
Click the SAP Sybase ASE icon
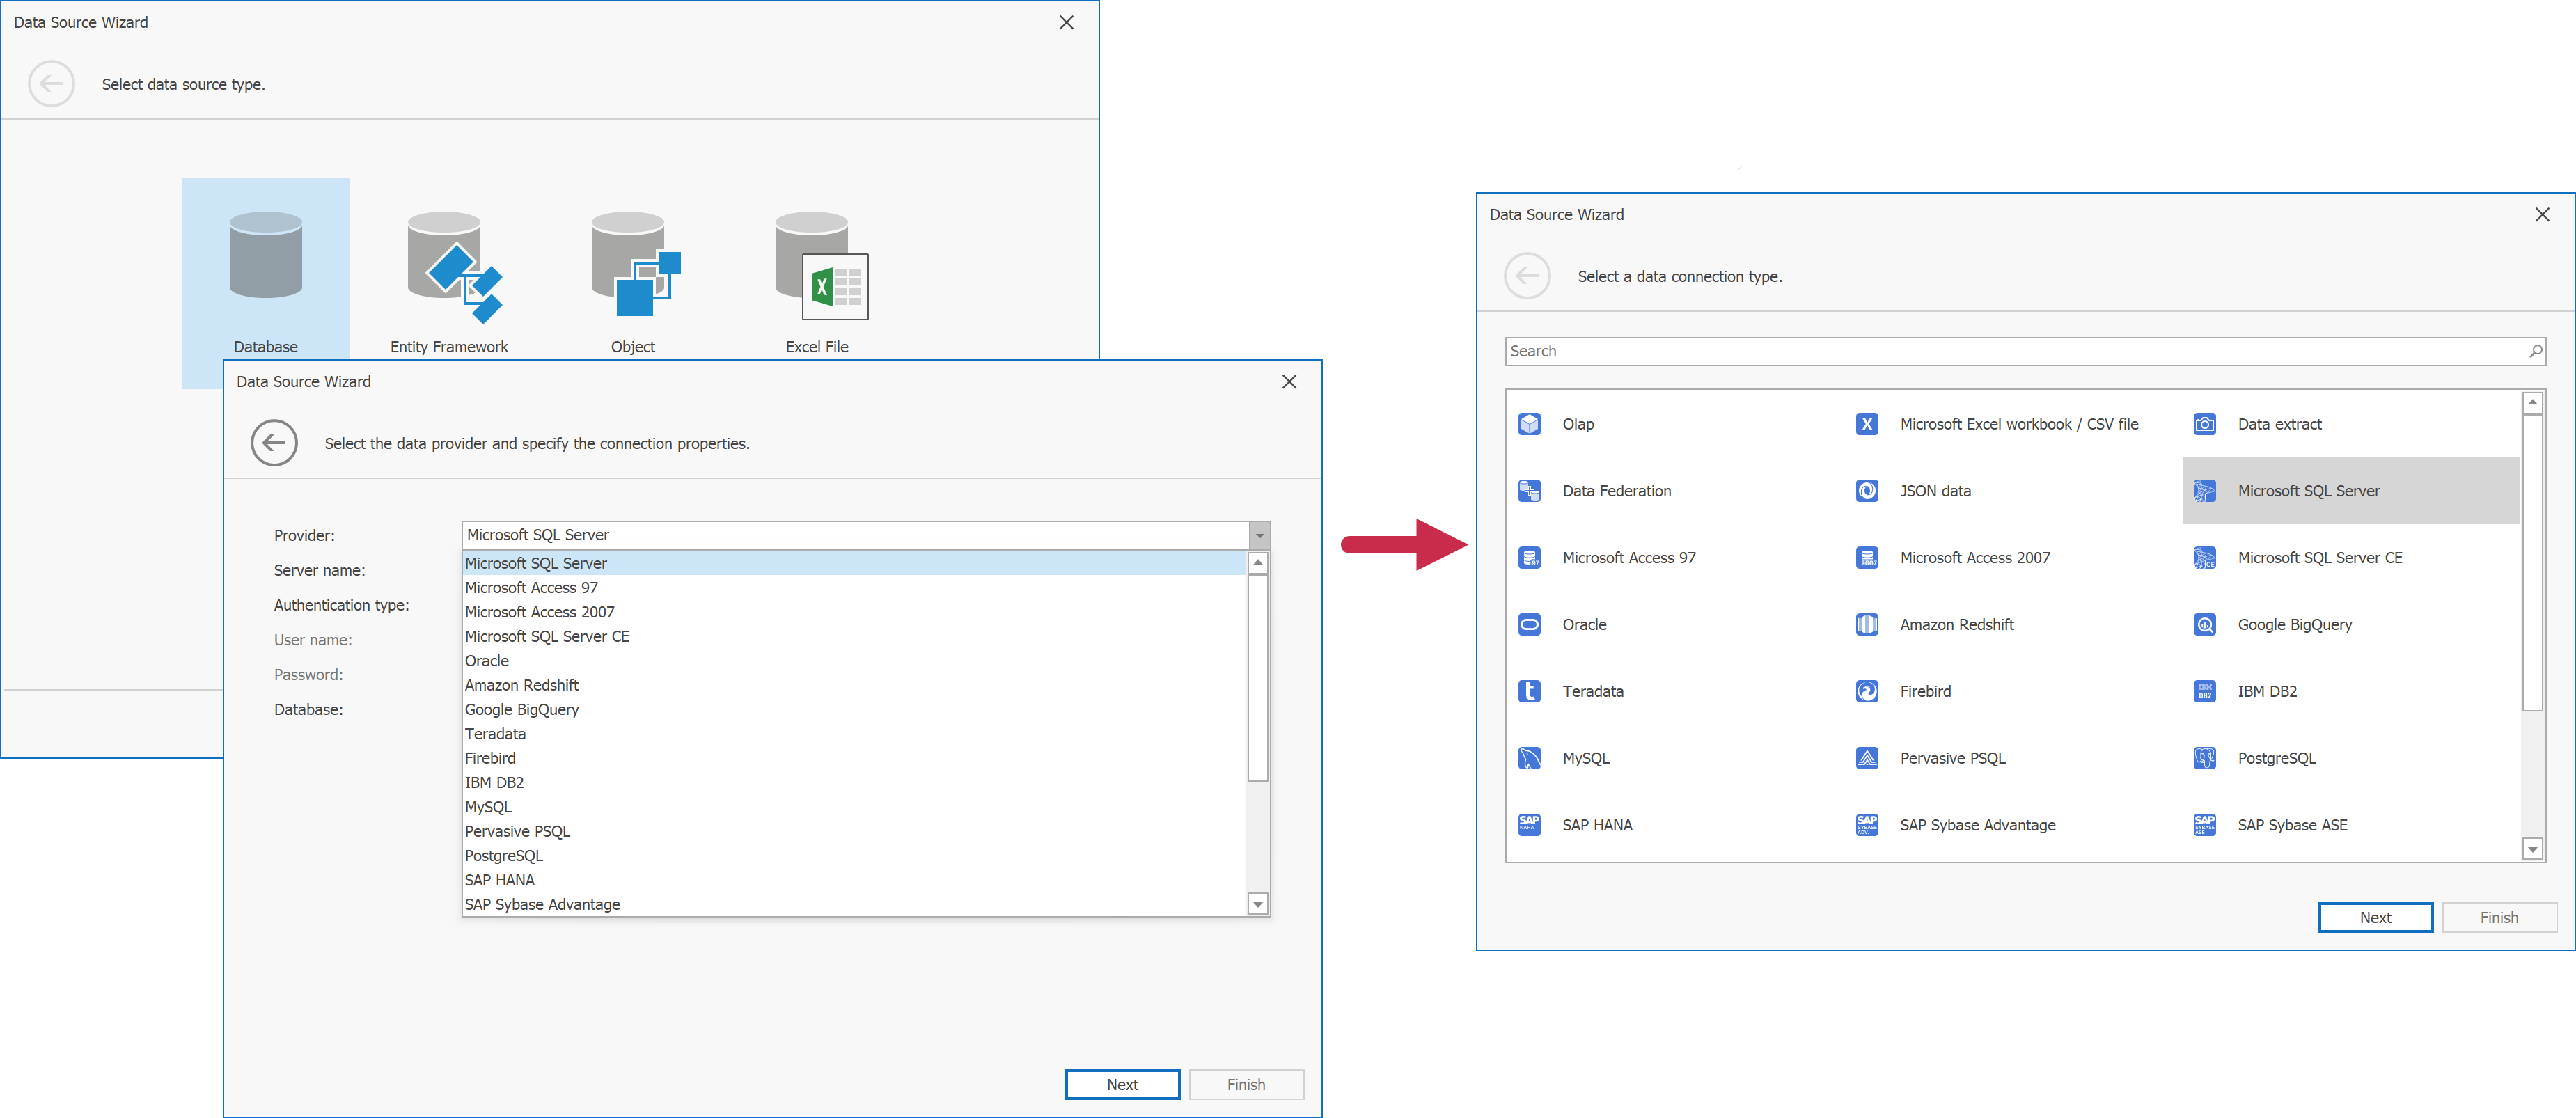pos(2204,825)
